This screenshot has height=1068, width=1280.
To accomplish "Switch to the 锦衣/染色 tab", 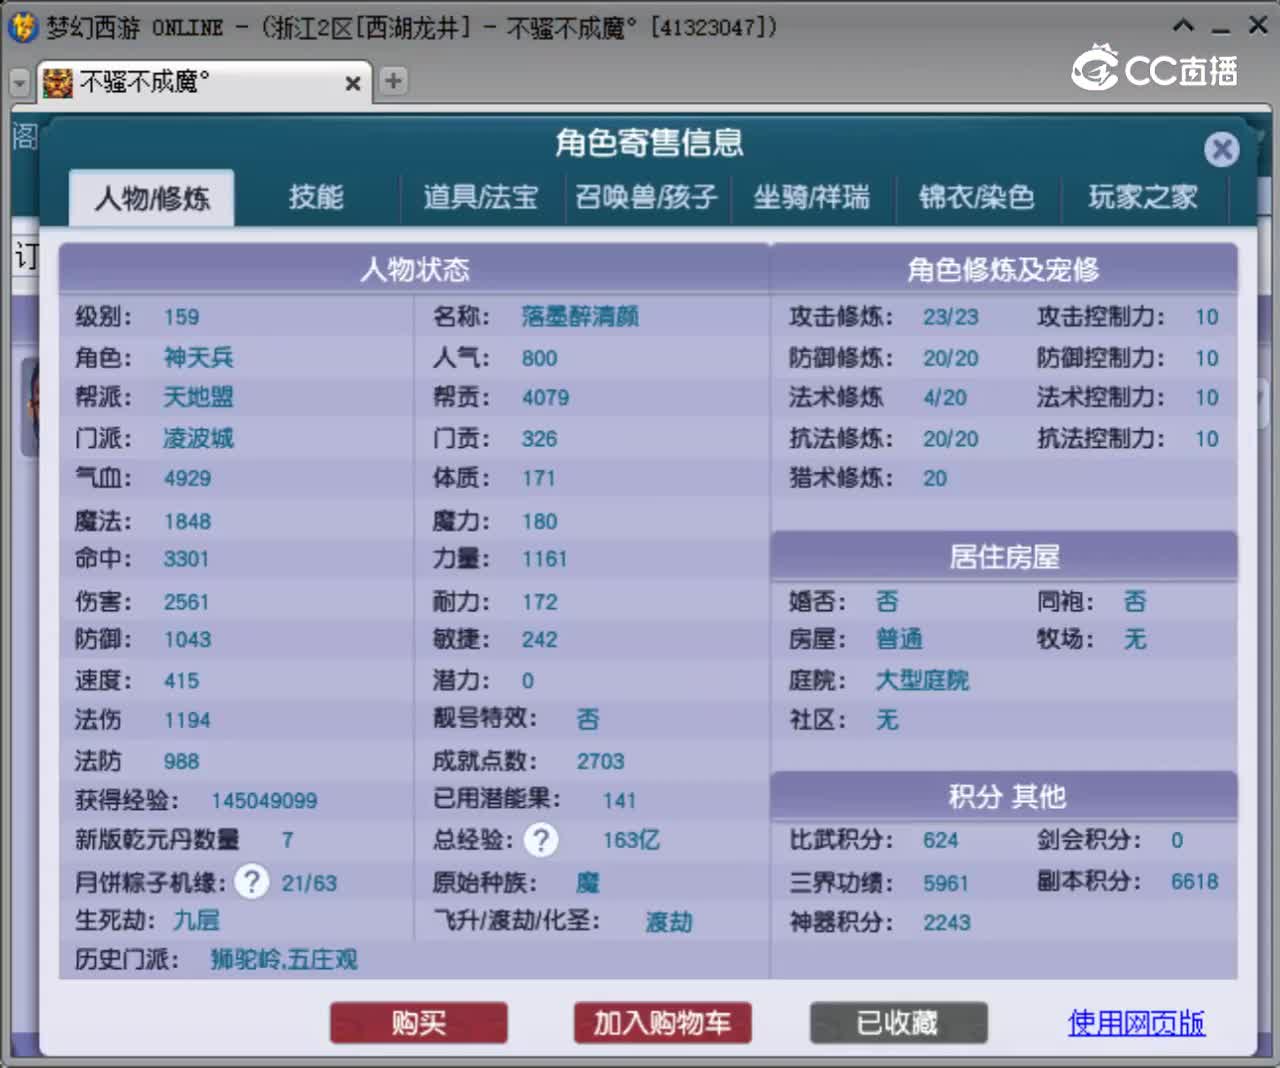I will click(x=977, y=197).
